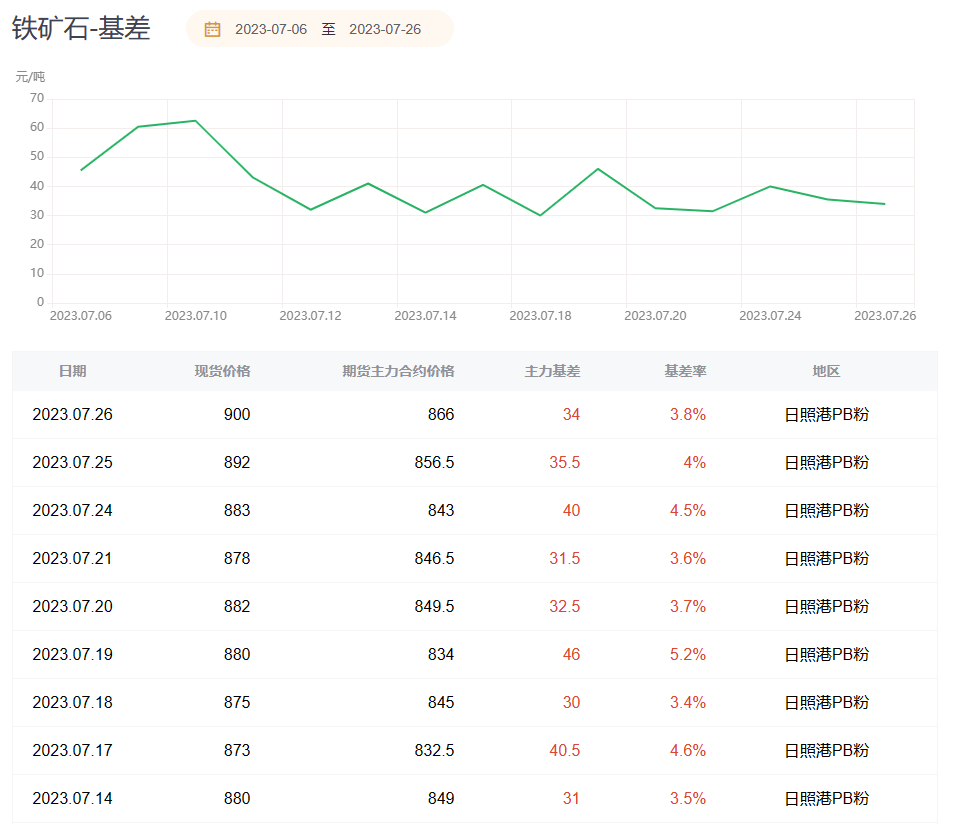Select date cell 2023.07.18
The width and height of the screenshot is (955, 824).
[72, 703]
